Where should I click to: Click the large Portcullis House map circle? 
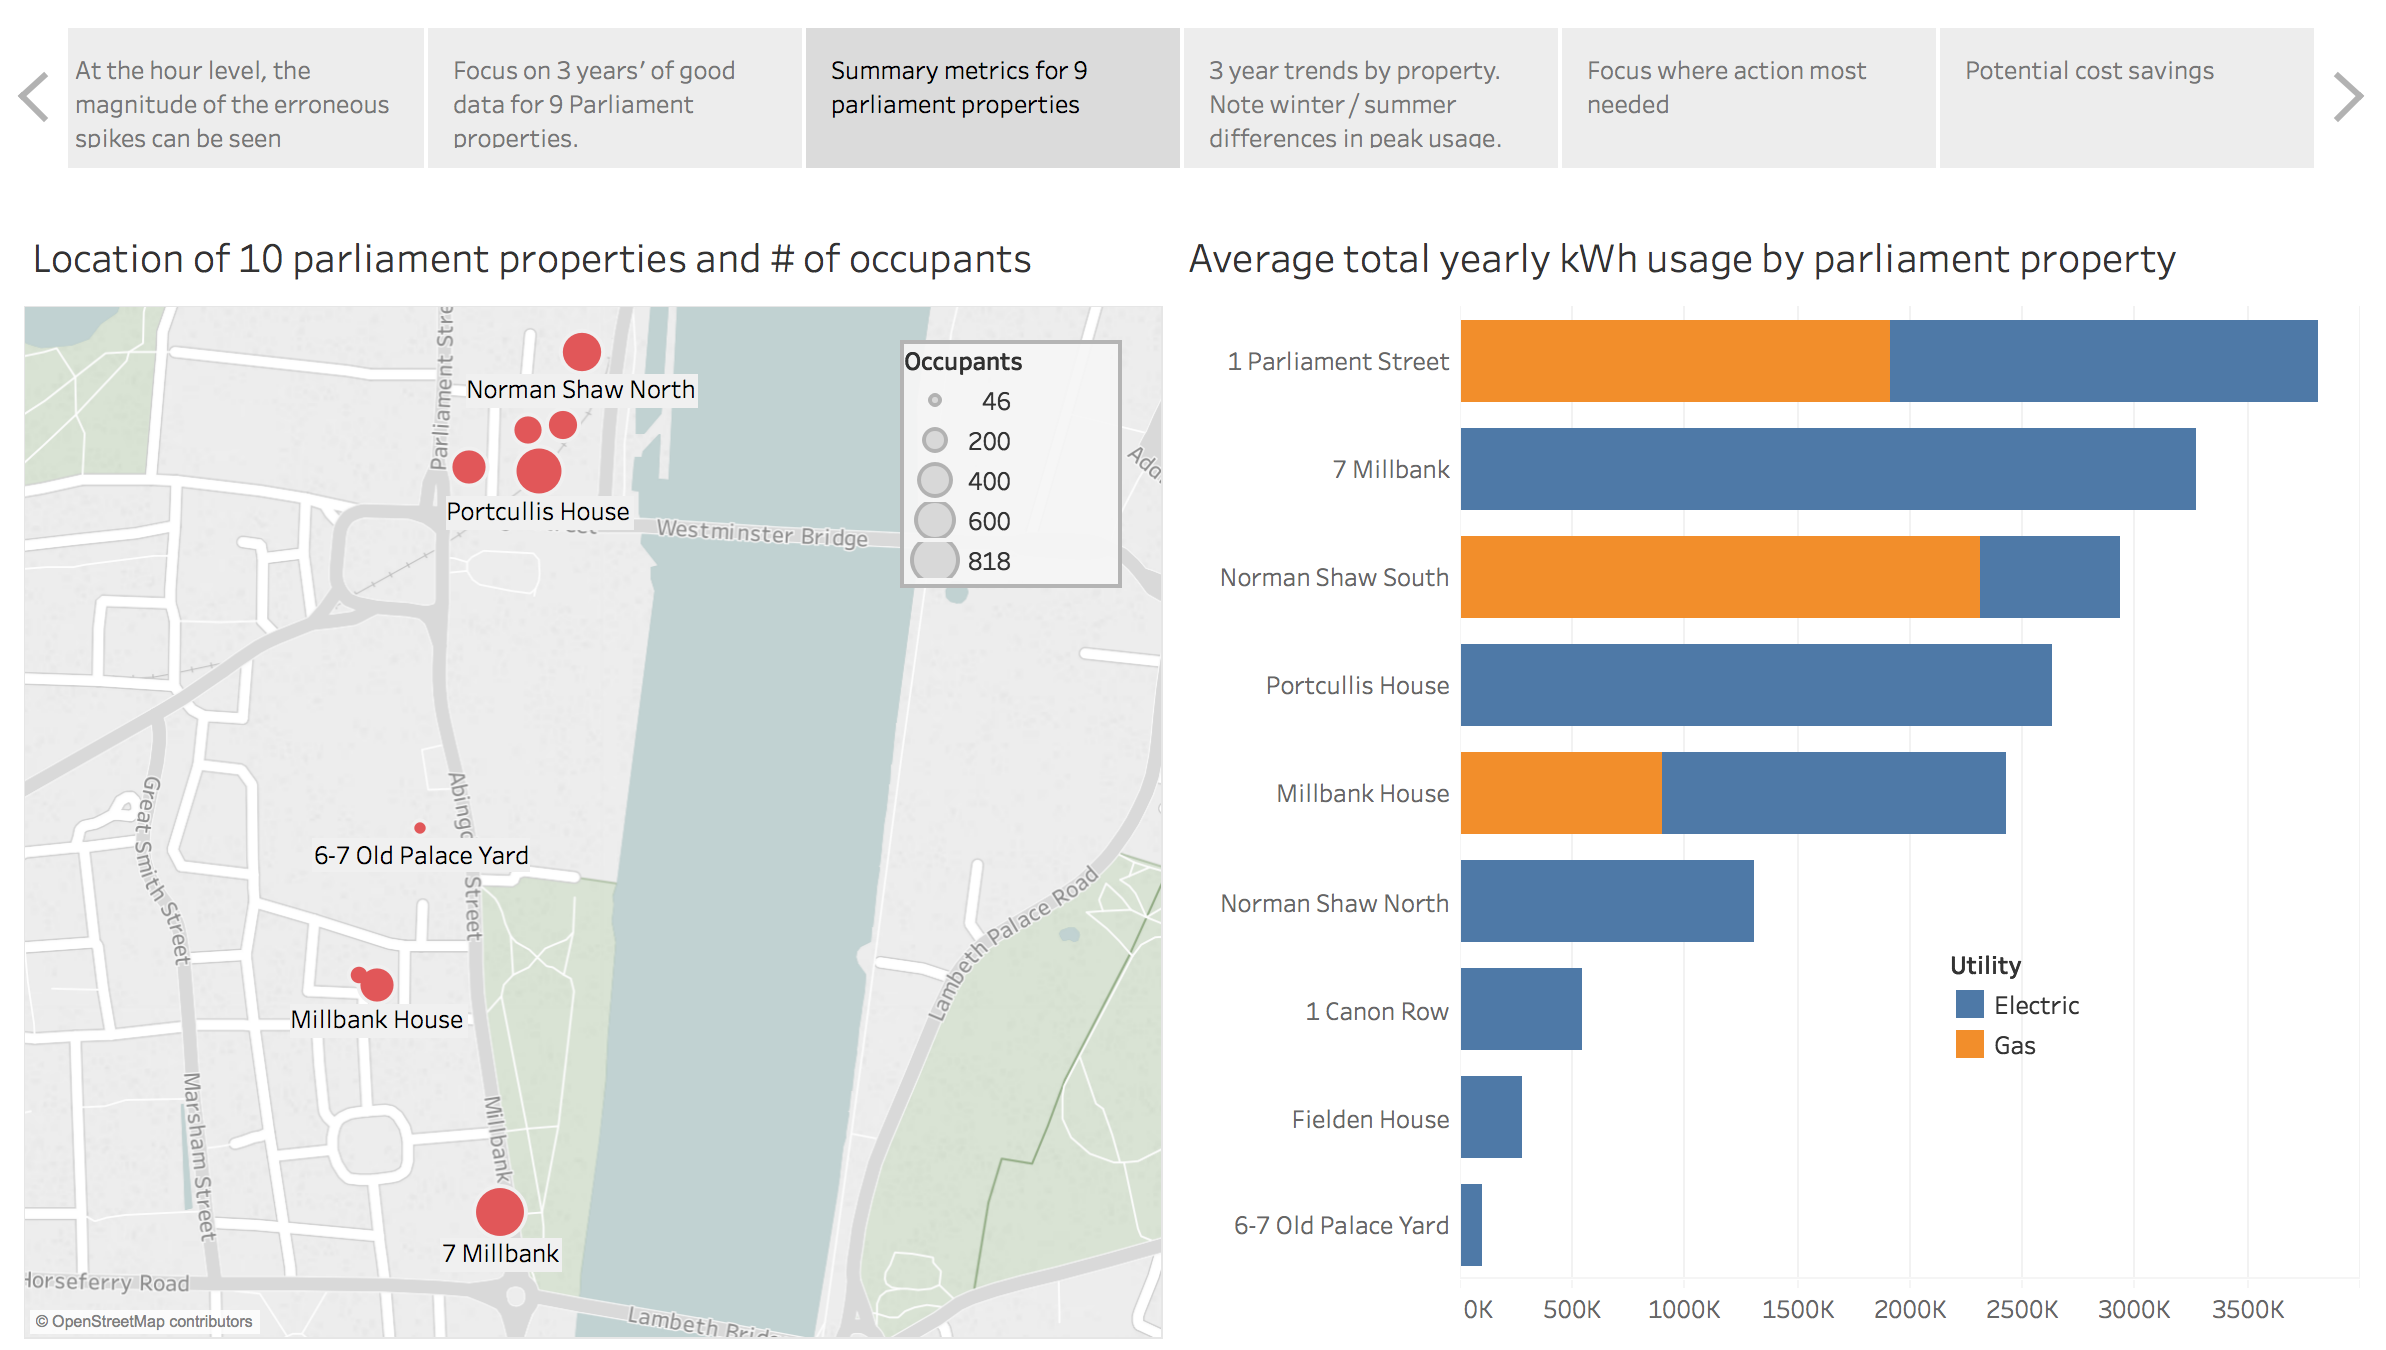click(x=538, y=471)
